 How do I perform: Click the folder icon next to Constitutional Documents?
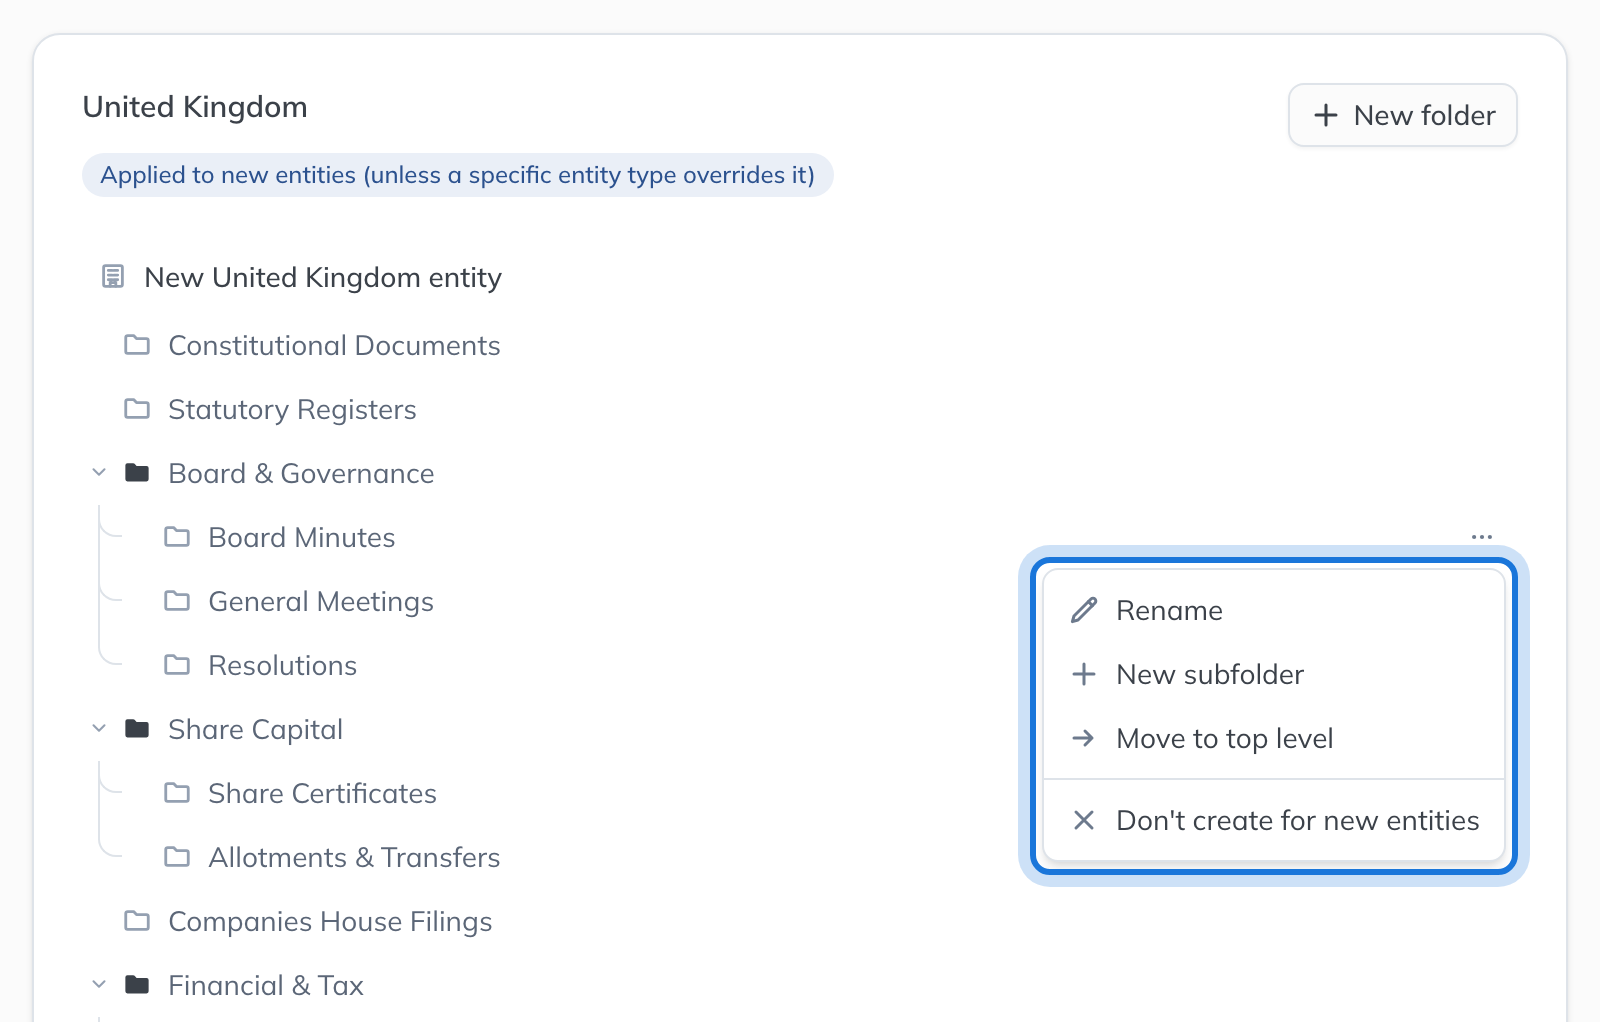click(137, 345)
